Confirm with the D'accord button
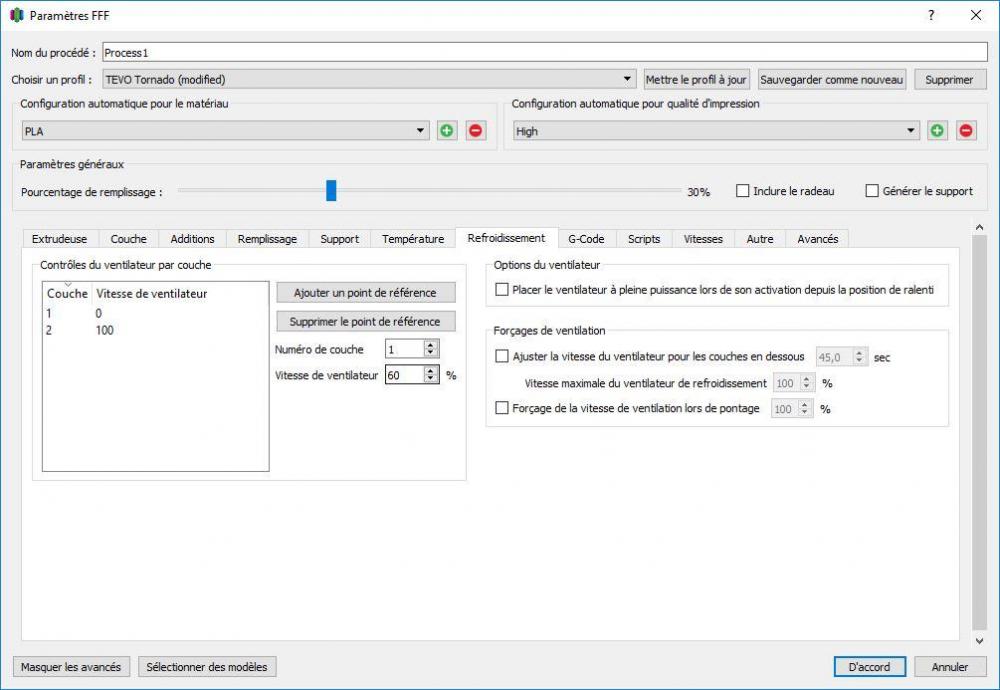 click(869, 667)
